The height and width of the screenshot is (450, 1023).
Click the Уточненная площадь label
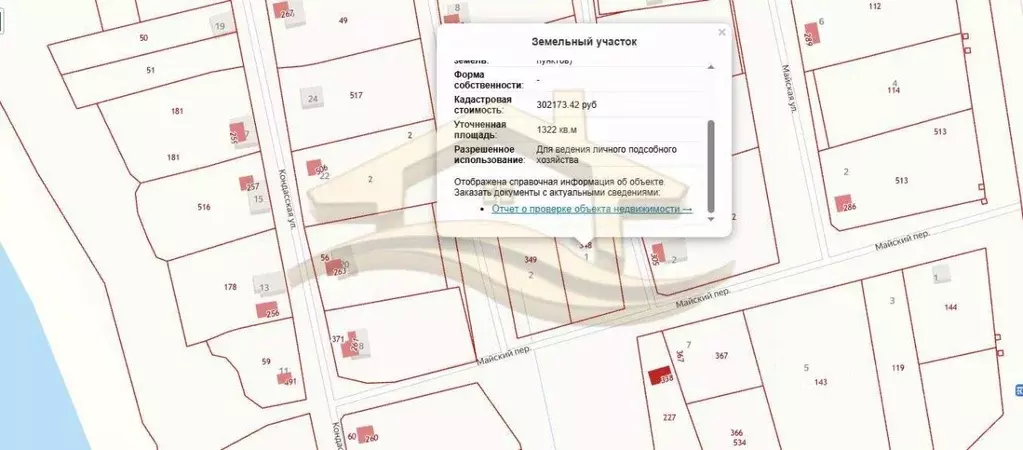pos(480,129)
